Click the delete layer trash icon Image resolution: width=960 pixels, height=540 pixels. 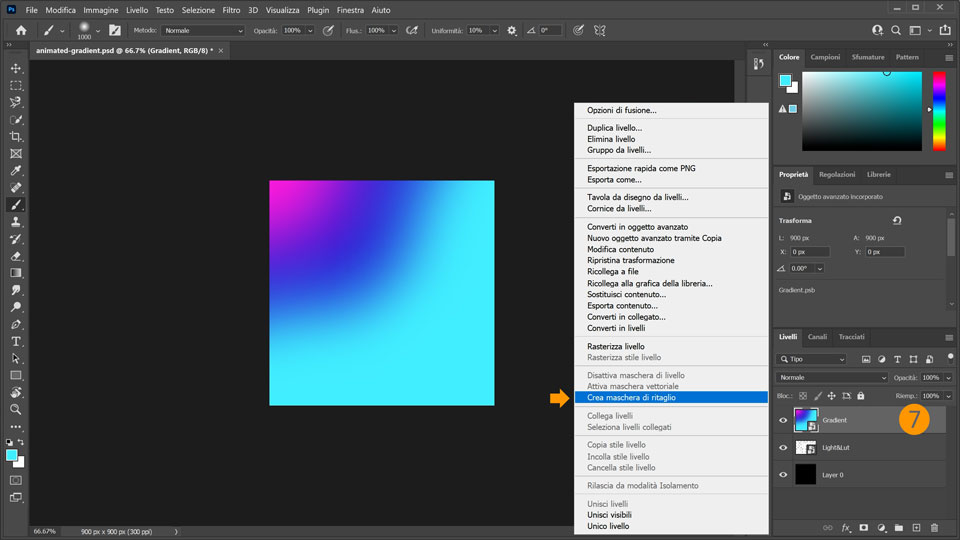(934, 527)
